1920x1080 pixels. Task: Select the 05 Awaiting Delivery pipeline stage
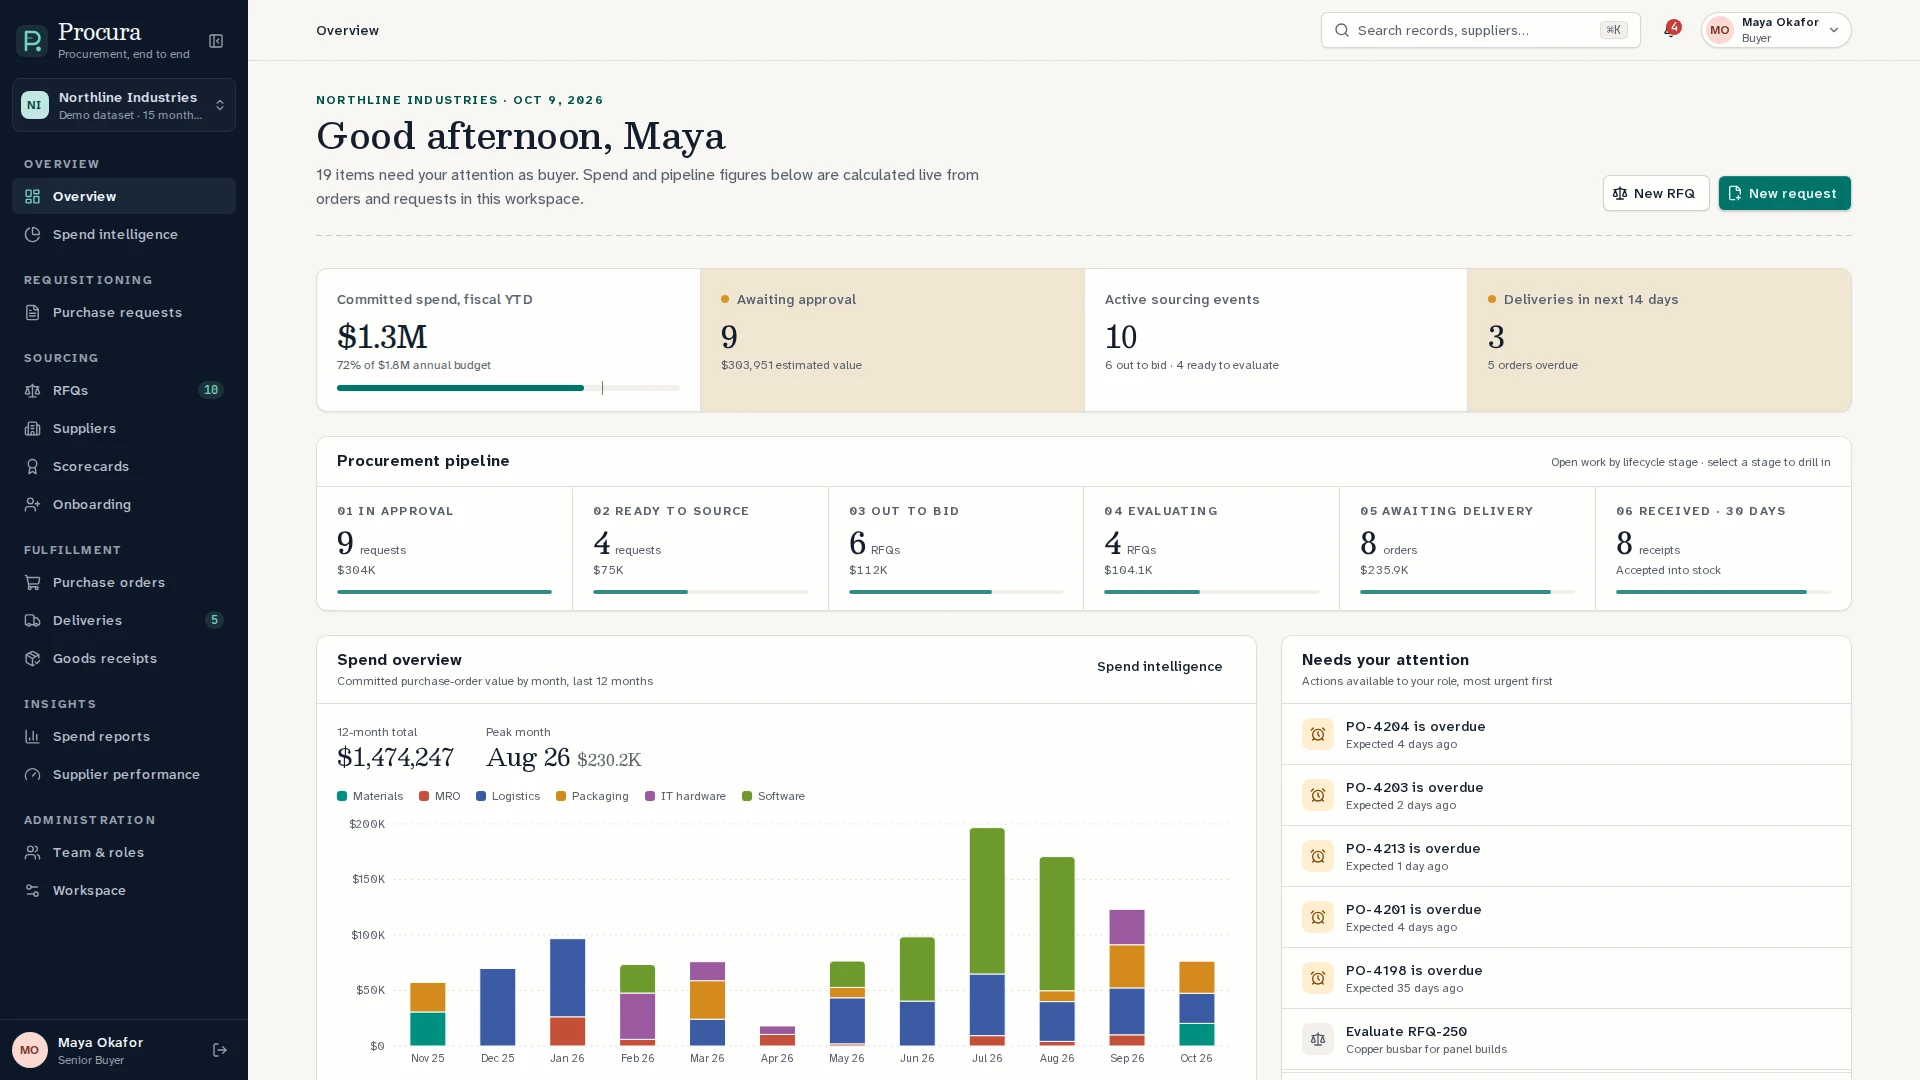click(1467, 548)
